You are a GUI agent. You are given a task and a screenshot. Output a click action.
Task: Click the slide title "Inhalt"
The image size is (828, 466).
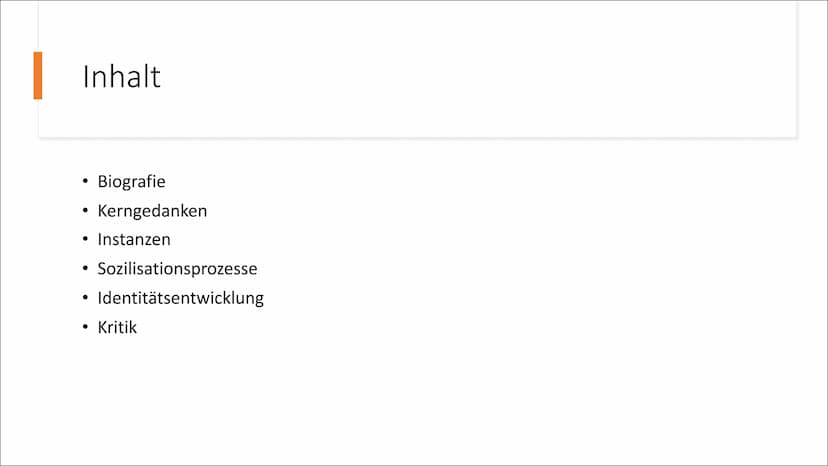(121, 77)
